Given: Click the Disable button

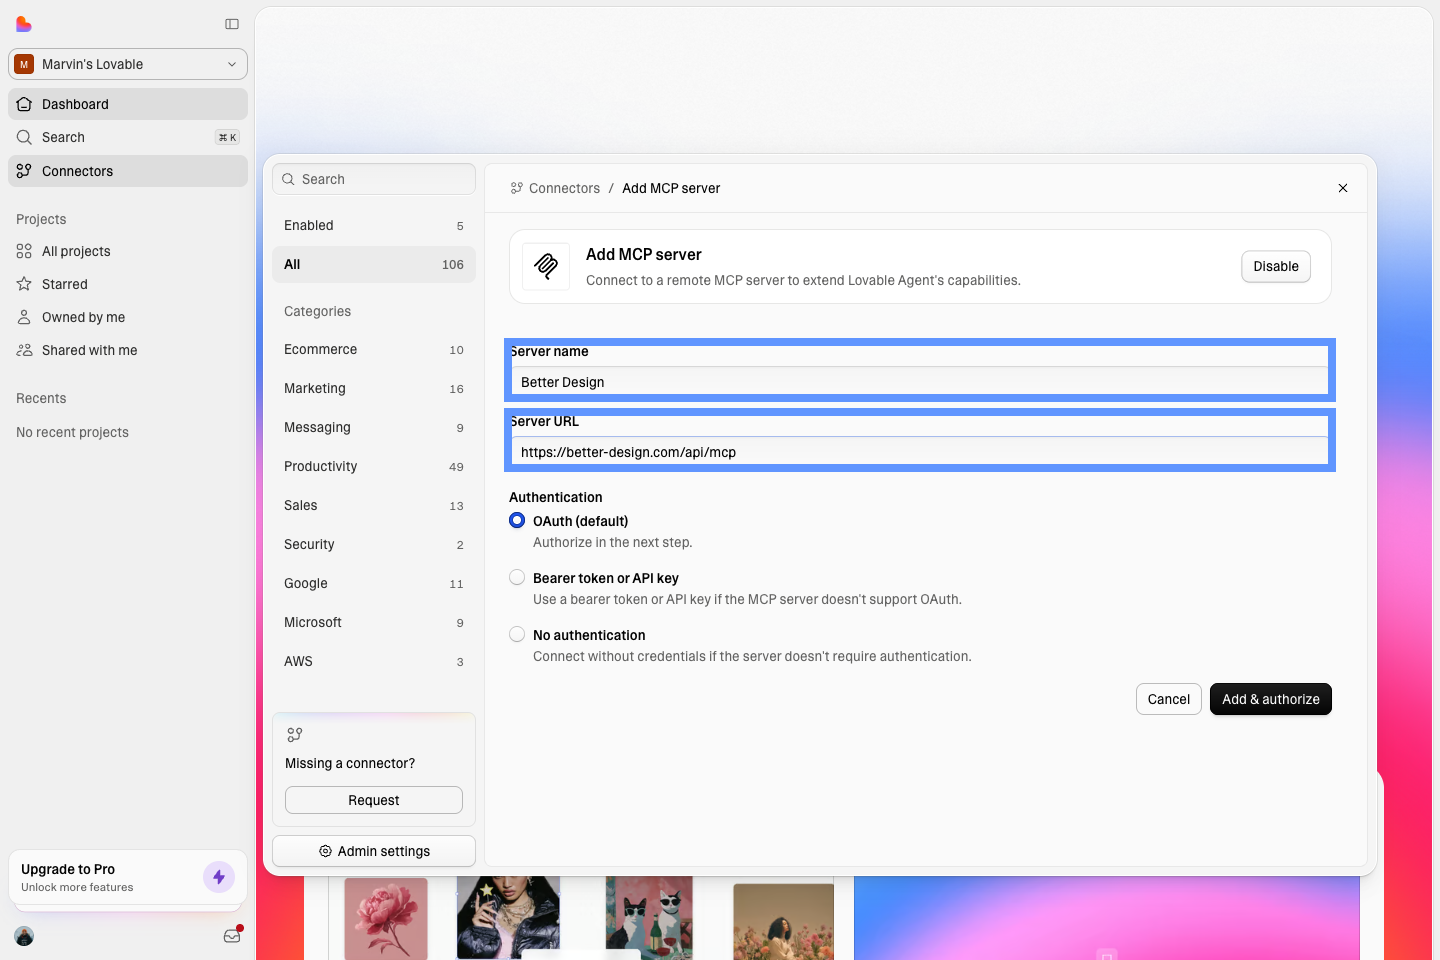Looking at the screenshot, I should click(1276, 266).
